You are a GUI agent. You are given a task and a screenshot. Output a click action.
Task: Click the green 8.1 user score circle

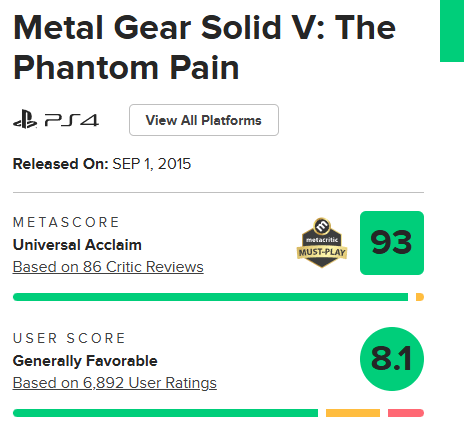(x=392, y=359)
